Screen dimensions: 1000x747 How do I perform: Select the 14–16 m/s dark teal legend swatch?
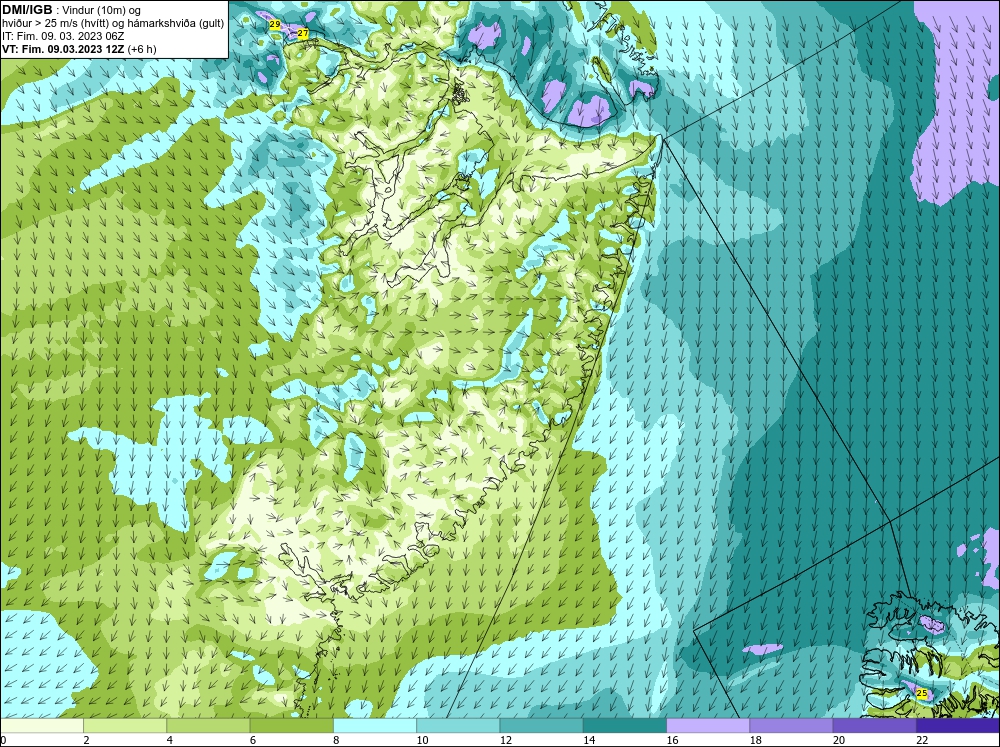point(625,726)
